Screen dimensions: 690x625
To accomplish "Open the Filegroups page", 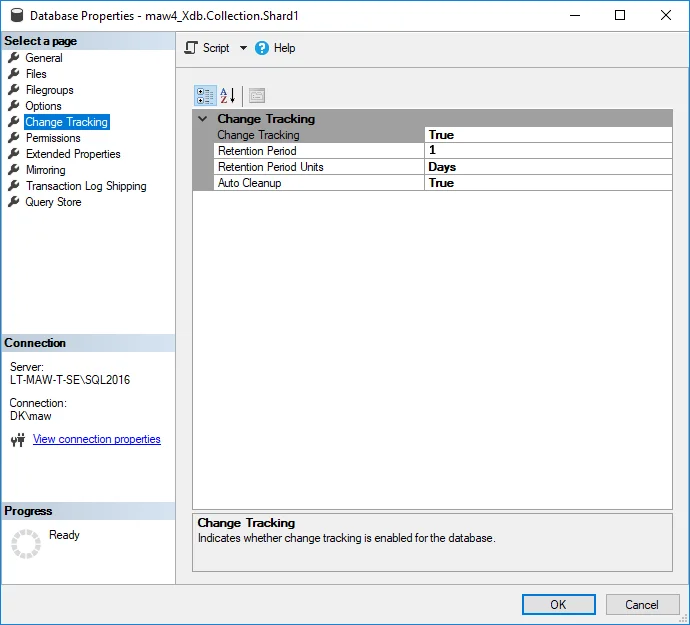I will coord(49,90).
